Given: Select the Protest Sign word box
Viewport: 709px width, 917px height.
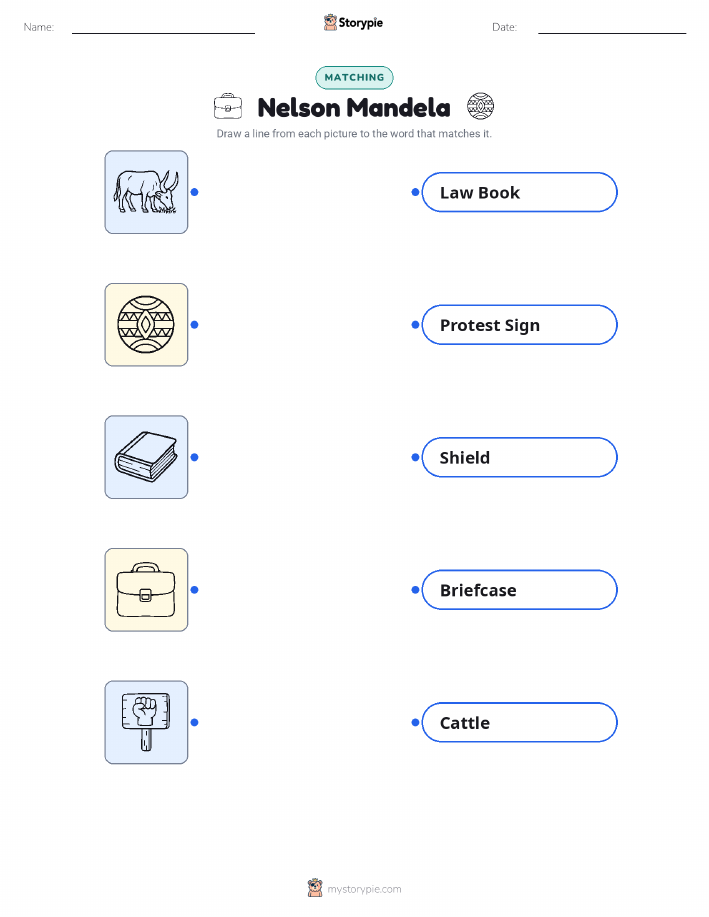Looking at the screenshot, I should pyautogui.click(x=519, y=325).
